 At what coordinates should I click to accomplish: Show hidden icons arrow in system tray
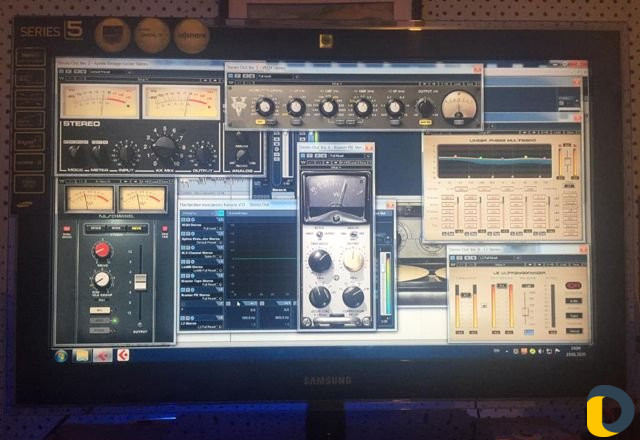pos(507,351)
